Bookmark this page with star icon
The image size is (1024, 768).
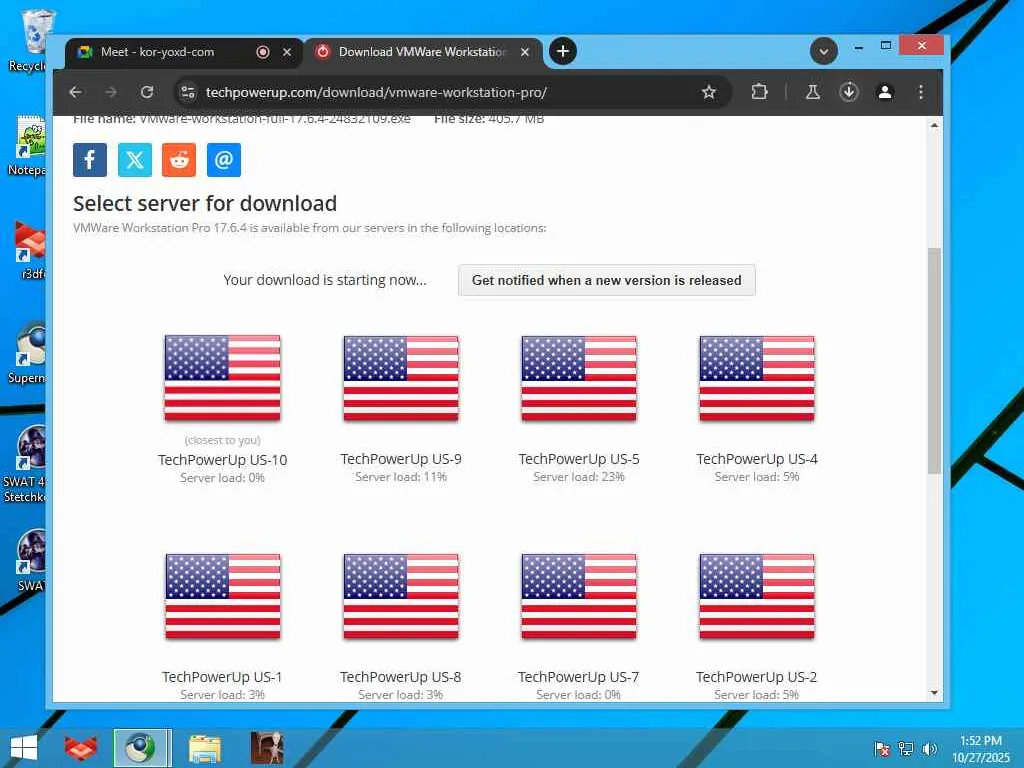[x=709, y=92]
